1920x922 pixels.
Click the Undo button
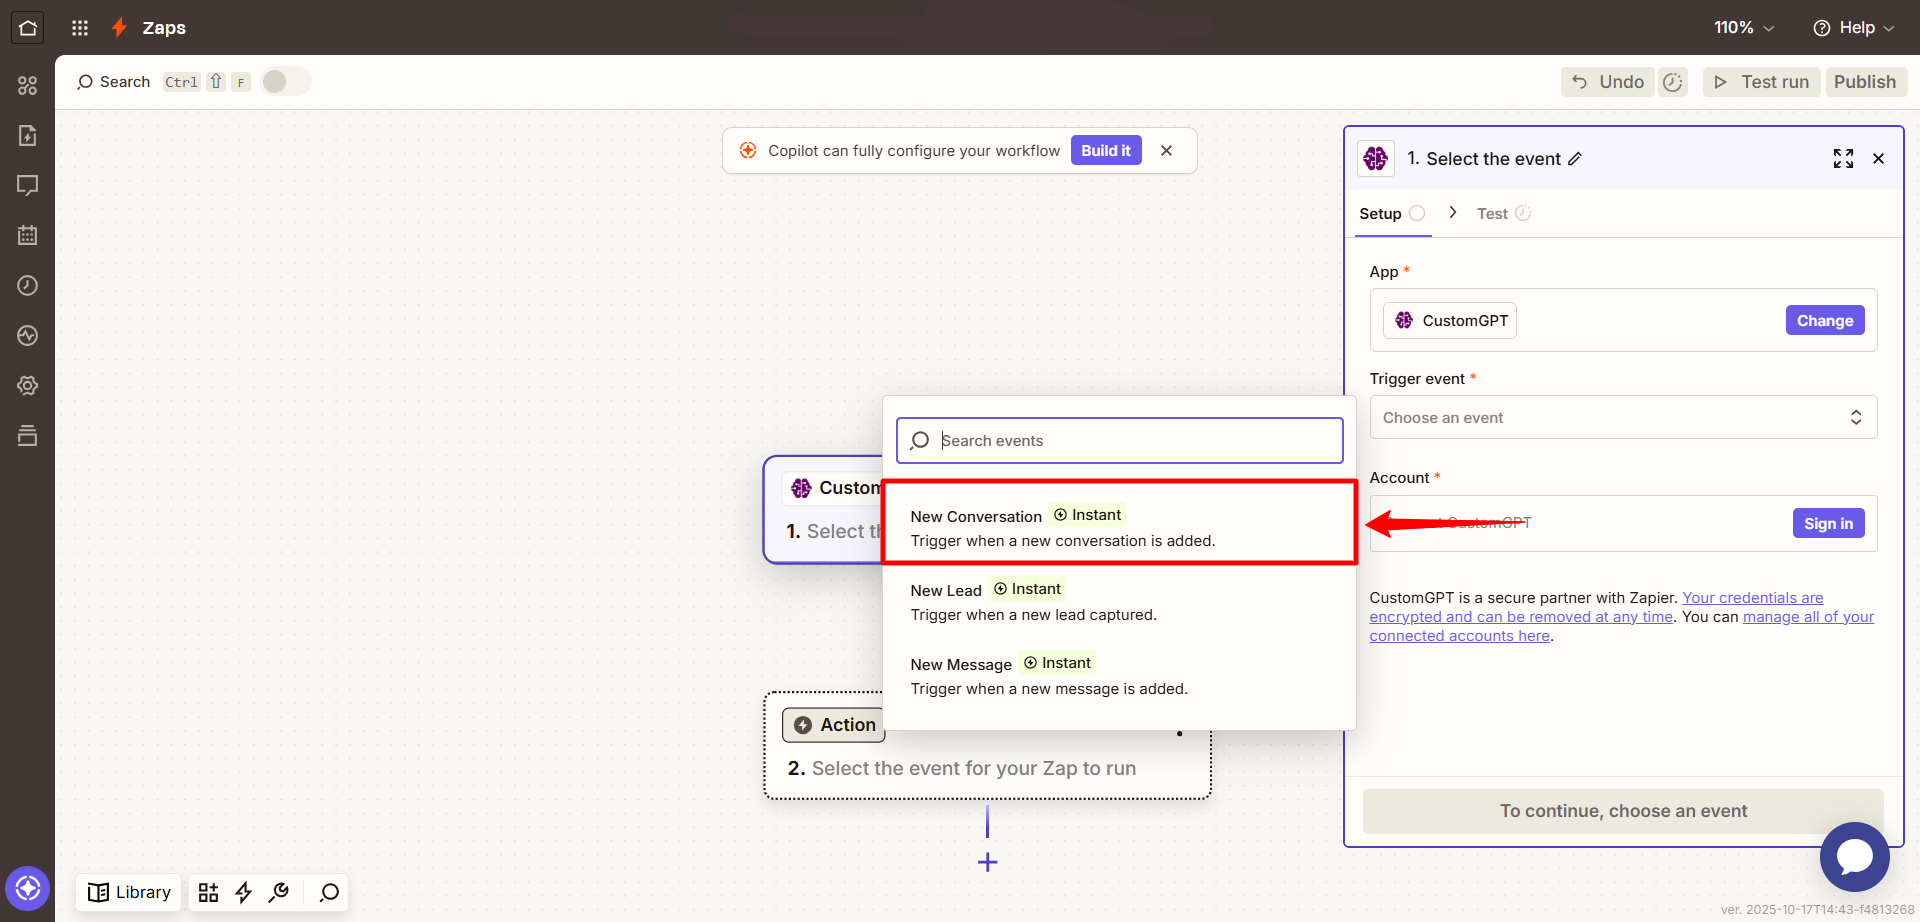[x=1608, y=82]
